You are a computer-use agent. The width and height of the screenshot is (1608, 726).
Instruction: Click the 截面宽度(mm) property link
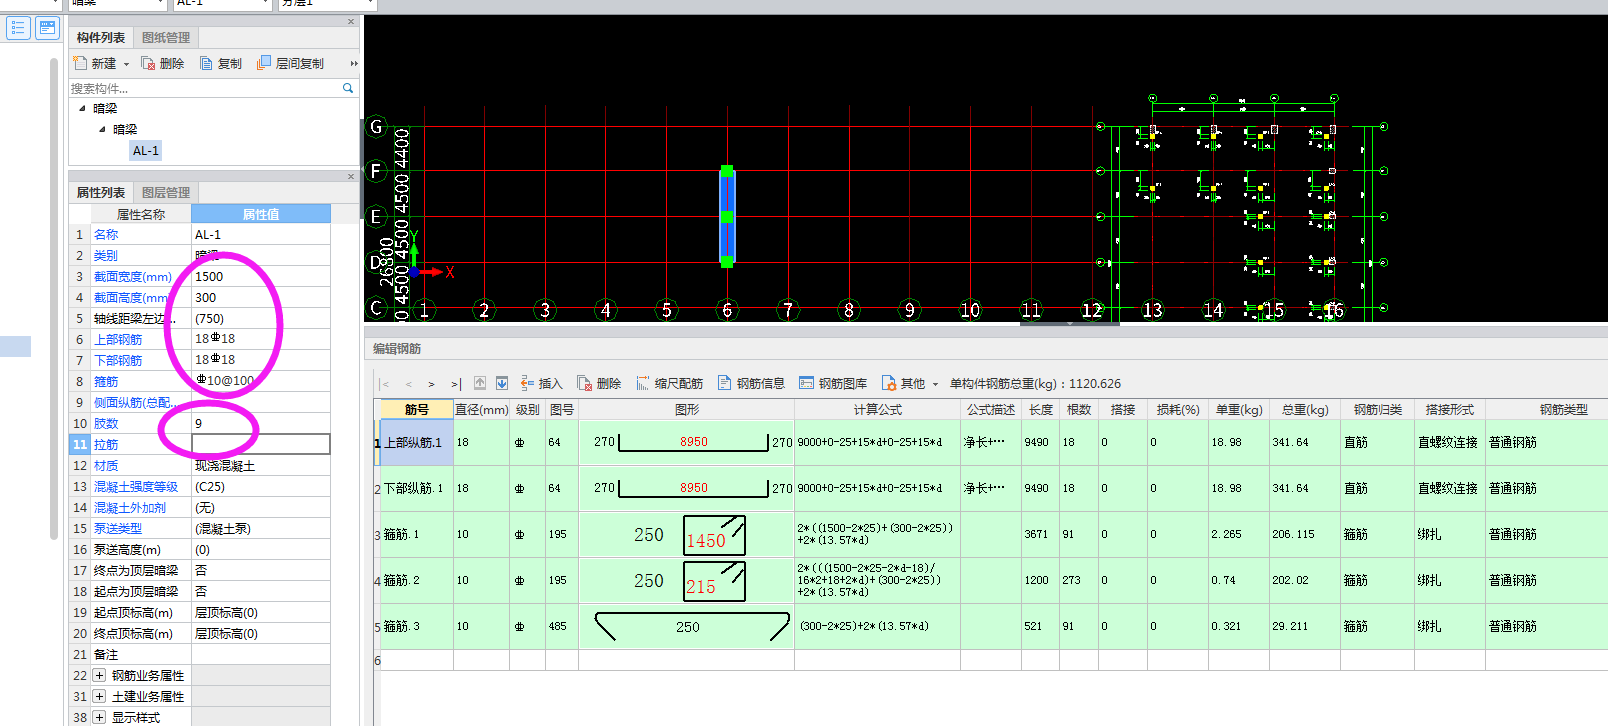pyautogui.click(x=133, y=277)
